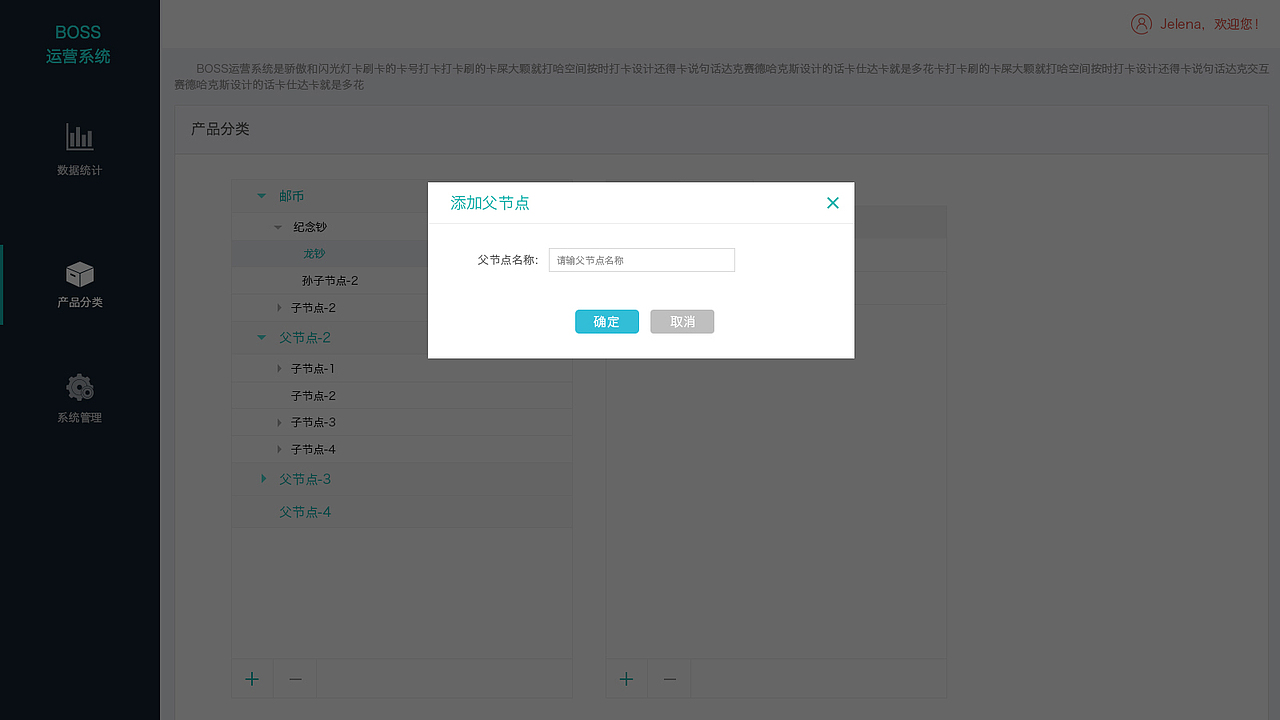Viewport: 1280px width, 720px height.
Task: Open the 系统管理 gear icon
Action: pyautogui.click(x=79, y=388)
